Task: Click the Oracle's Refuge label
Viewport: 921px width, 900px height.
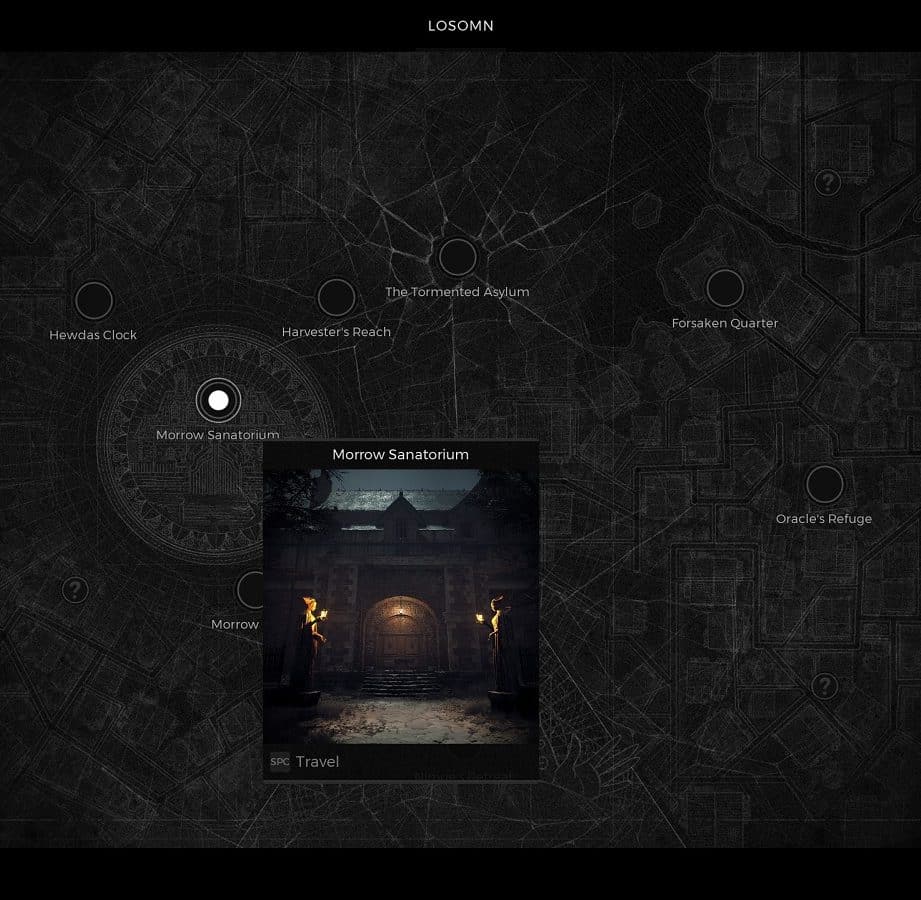Action: [824, 519]
